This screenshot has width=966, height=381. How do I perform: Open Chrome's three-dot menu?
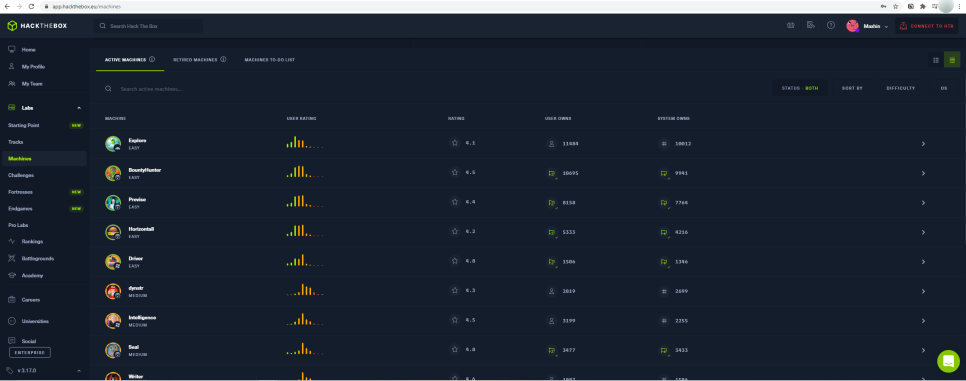point(959,6)
